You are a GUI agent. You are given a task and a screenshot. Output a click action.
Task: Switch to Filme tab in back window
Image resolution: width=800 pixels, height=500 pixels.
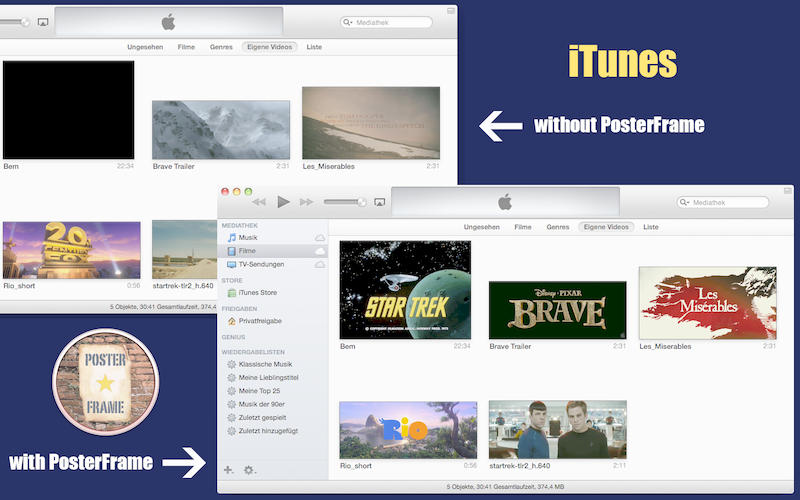[186, 47]
